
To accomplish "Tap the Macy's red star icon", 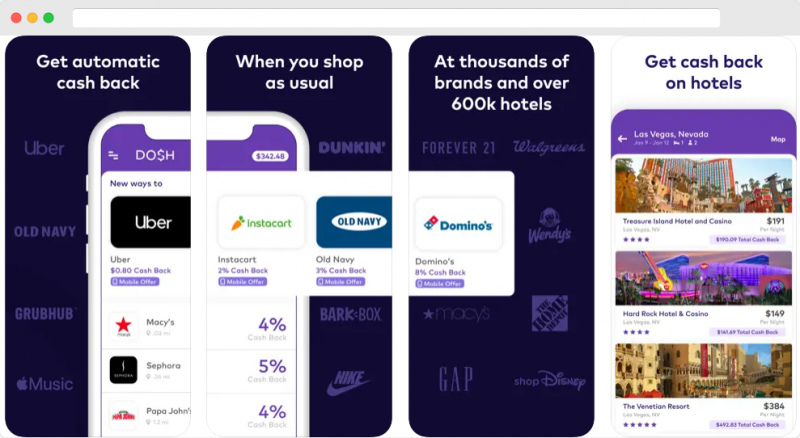I will [x=123, y=326].
